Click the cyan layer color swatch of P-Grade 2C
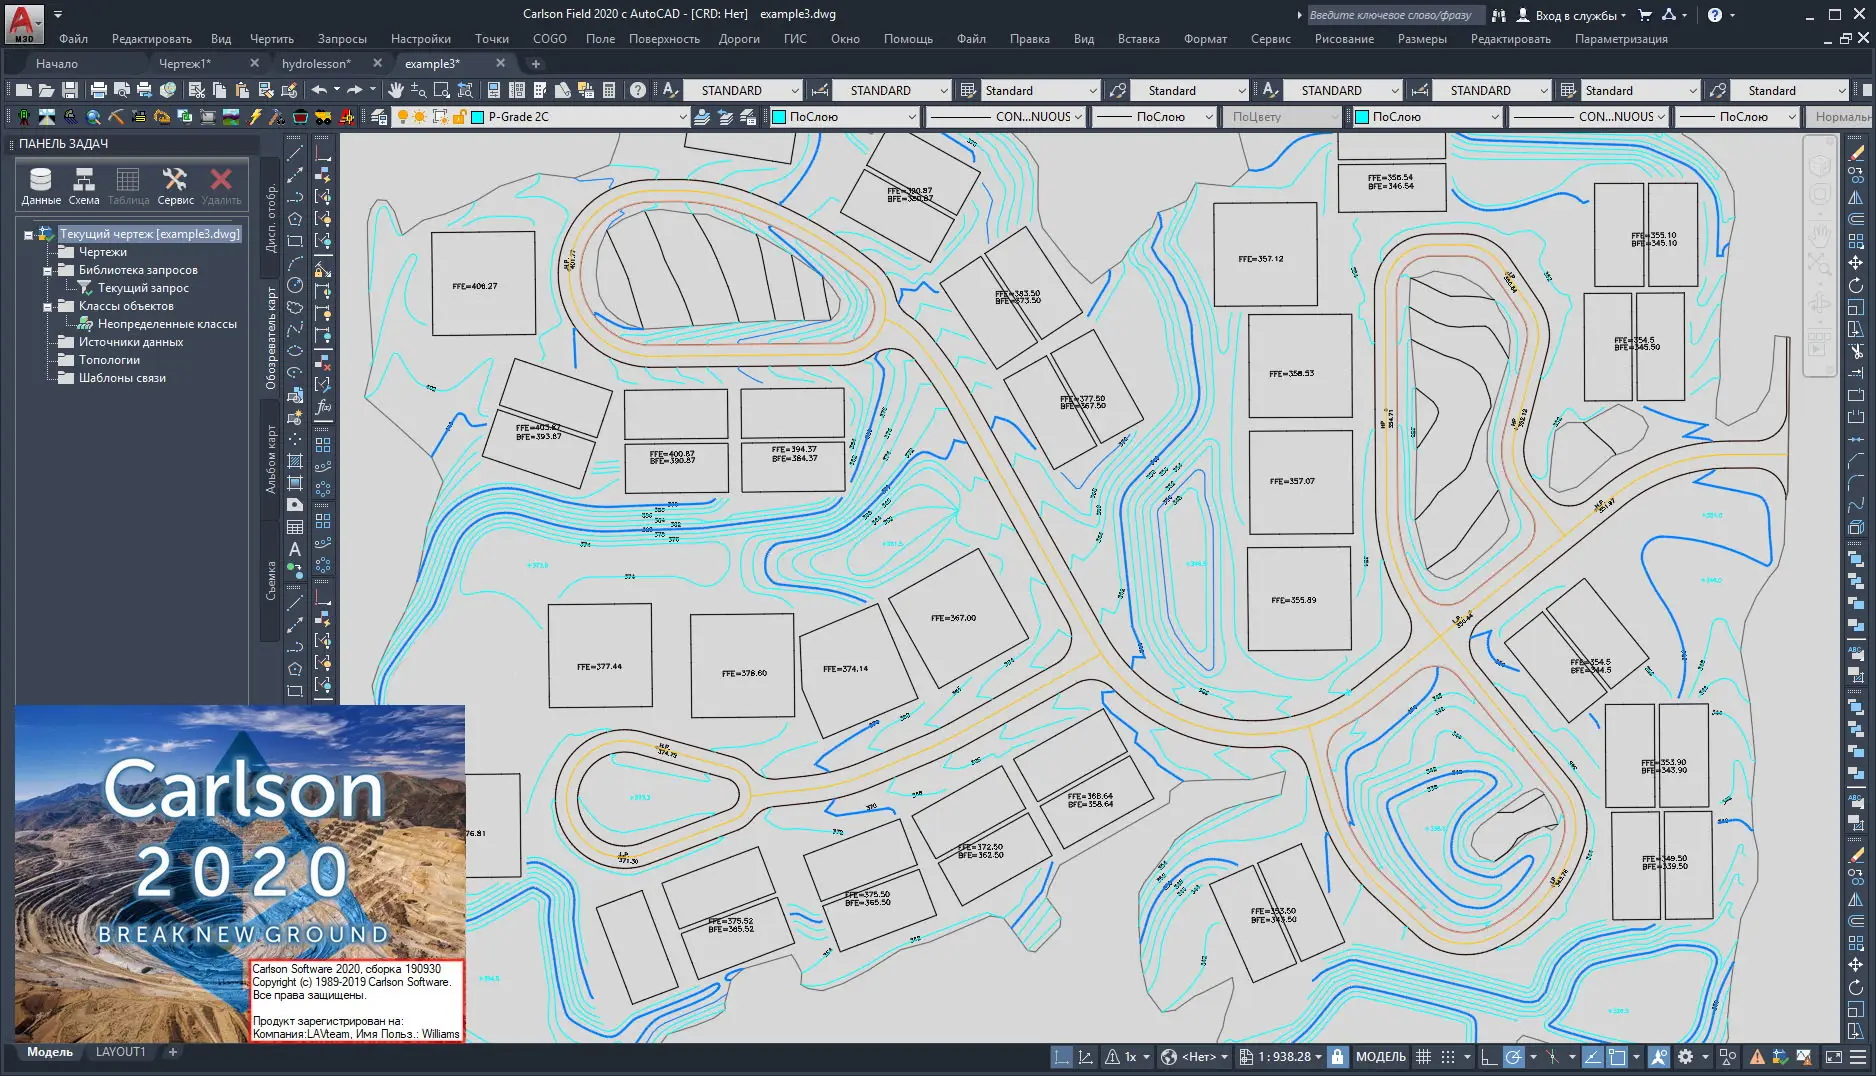 [x=478, y=117]
